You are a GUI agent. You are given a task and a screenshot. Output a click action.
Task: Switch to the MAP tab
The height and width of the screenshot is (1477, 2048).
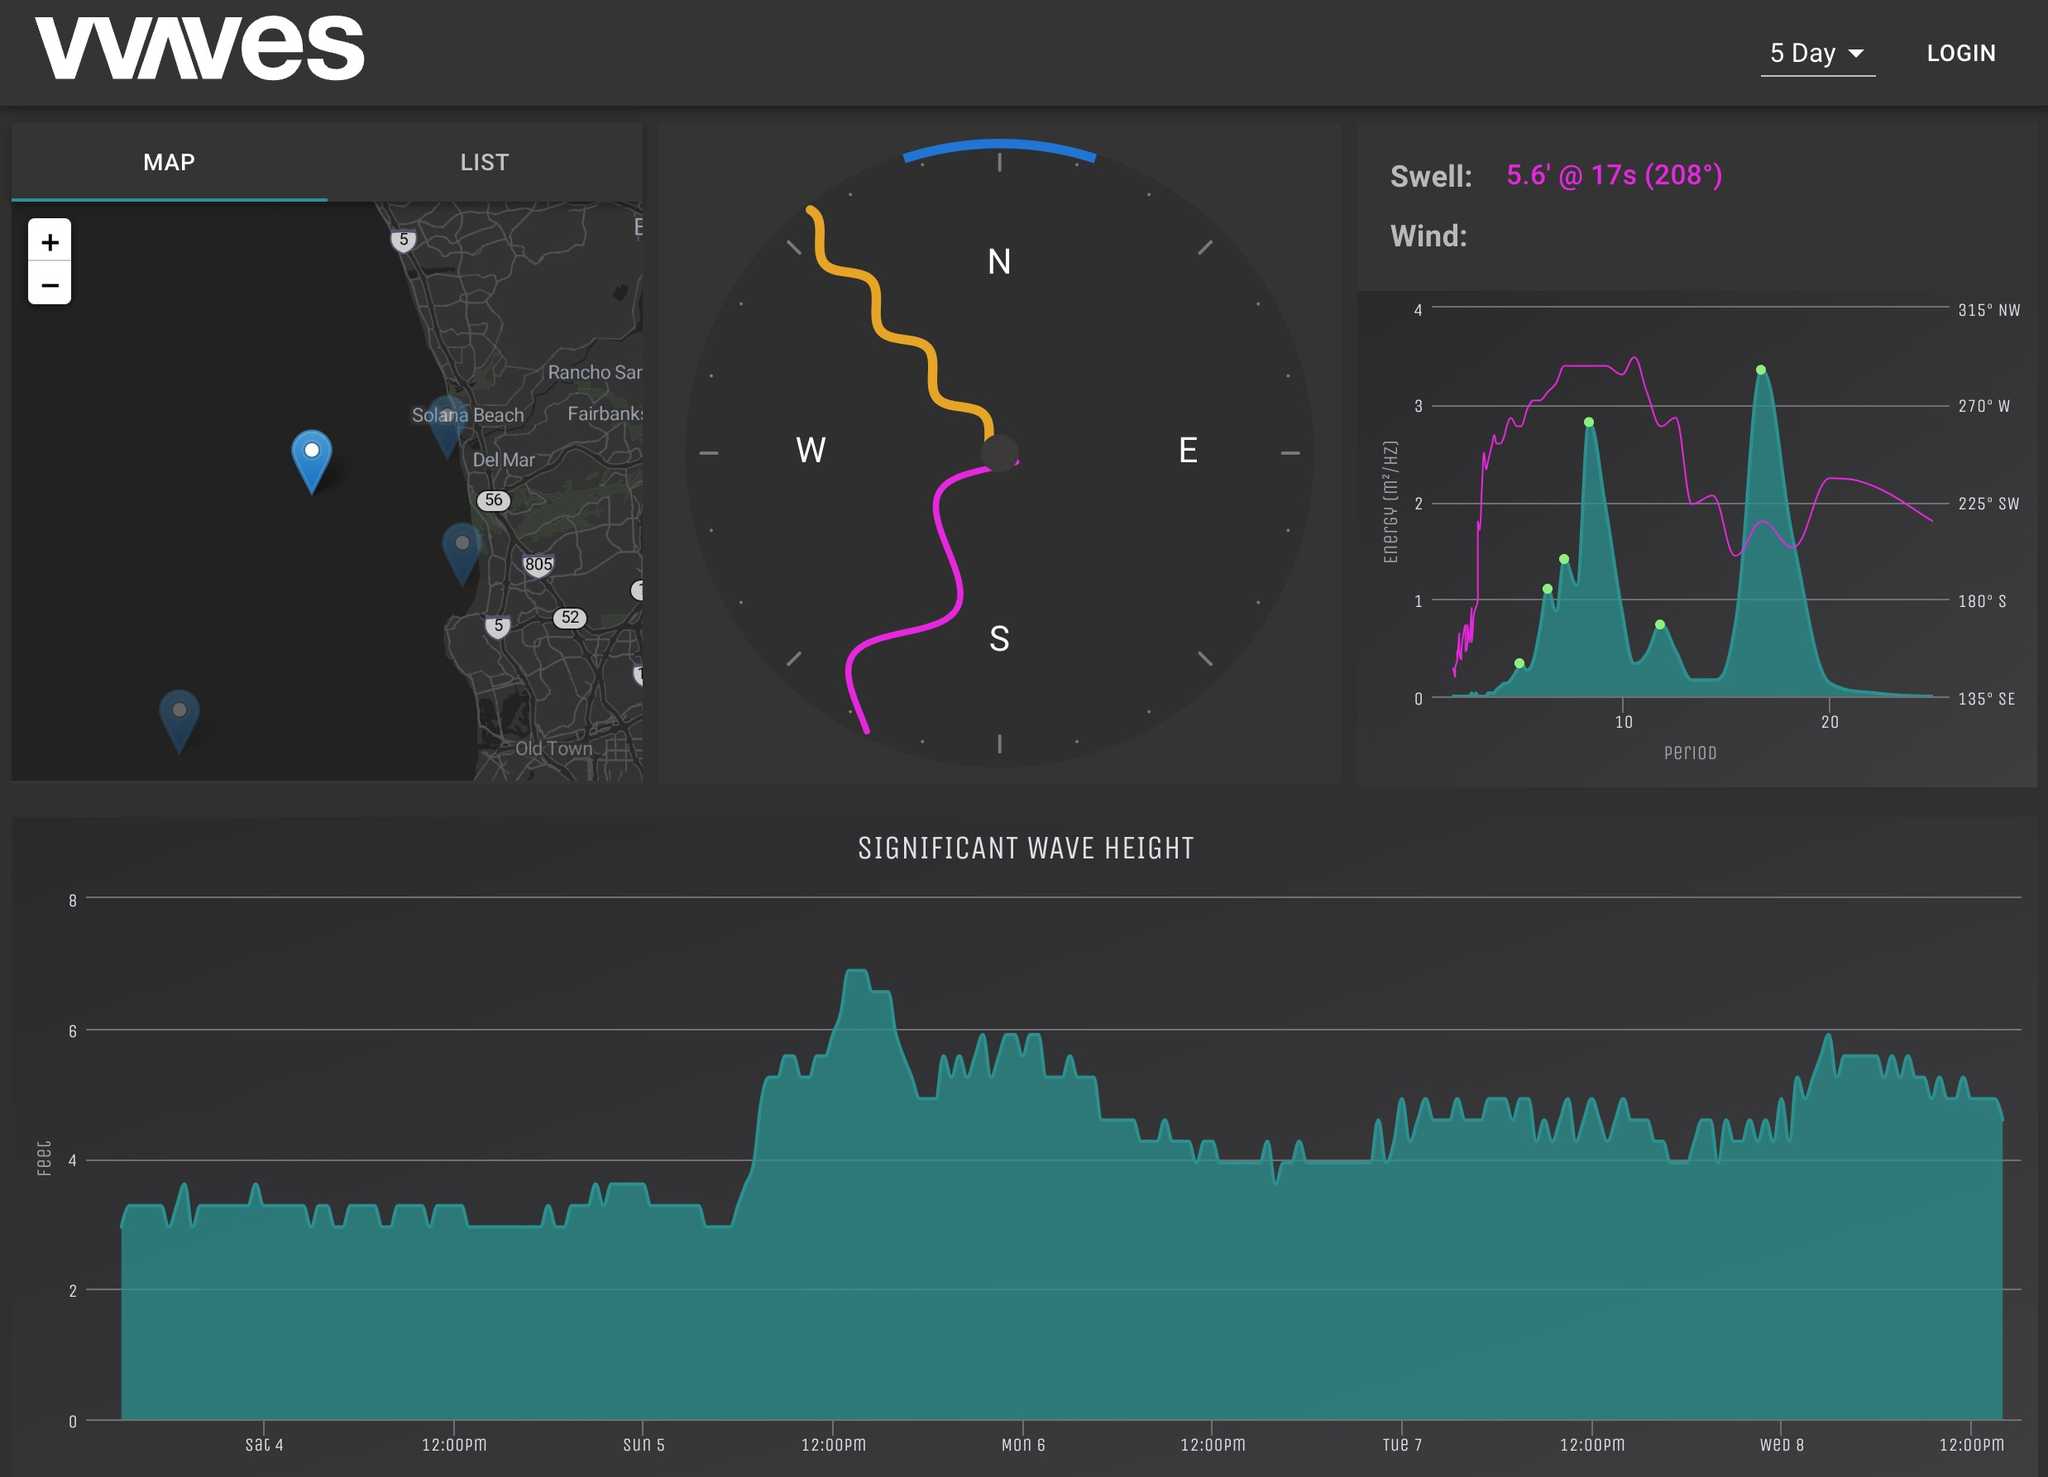coord(169,162)
